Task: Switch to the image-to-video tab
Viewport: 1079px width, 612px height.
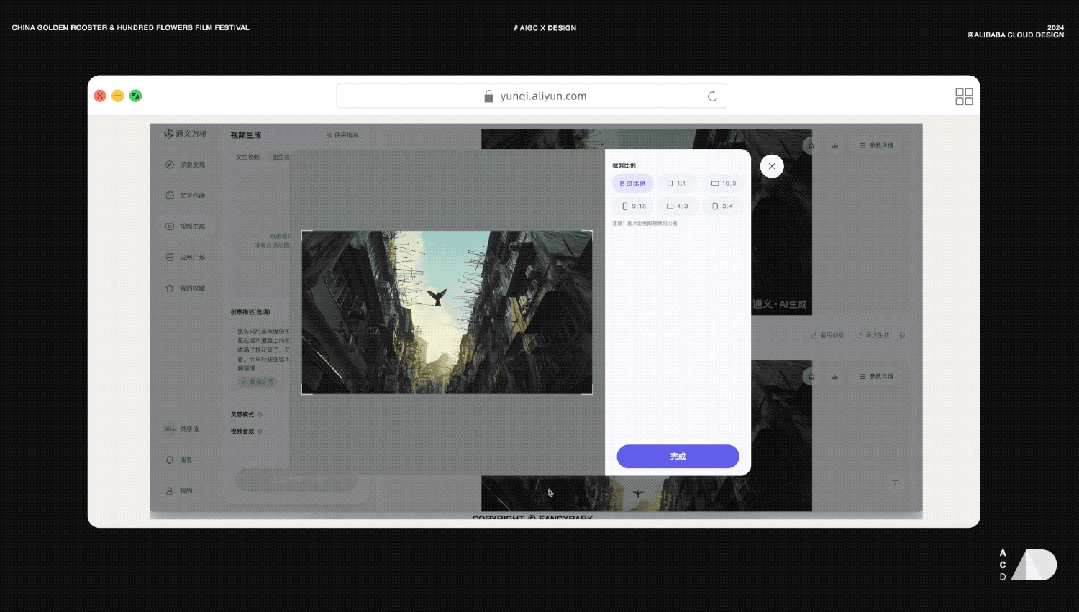Action: click(x=281, y=157)
